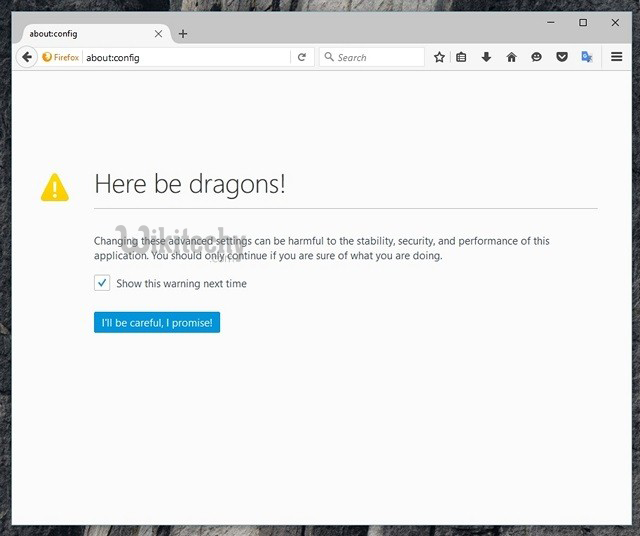Go to the home page icon
Viewport: 640px width, 536px height.
point(511,57)
